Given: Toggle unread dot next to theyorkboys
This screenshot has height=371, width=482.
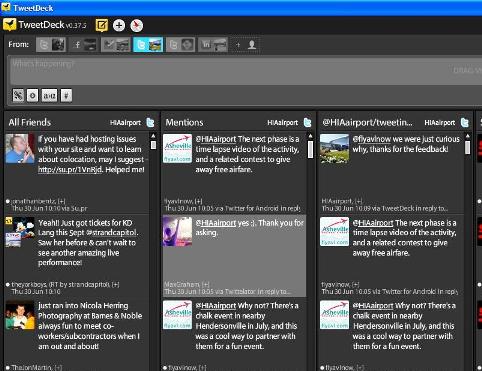Looking at the screenshot, I should click(8, 285).
